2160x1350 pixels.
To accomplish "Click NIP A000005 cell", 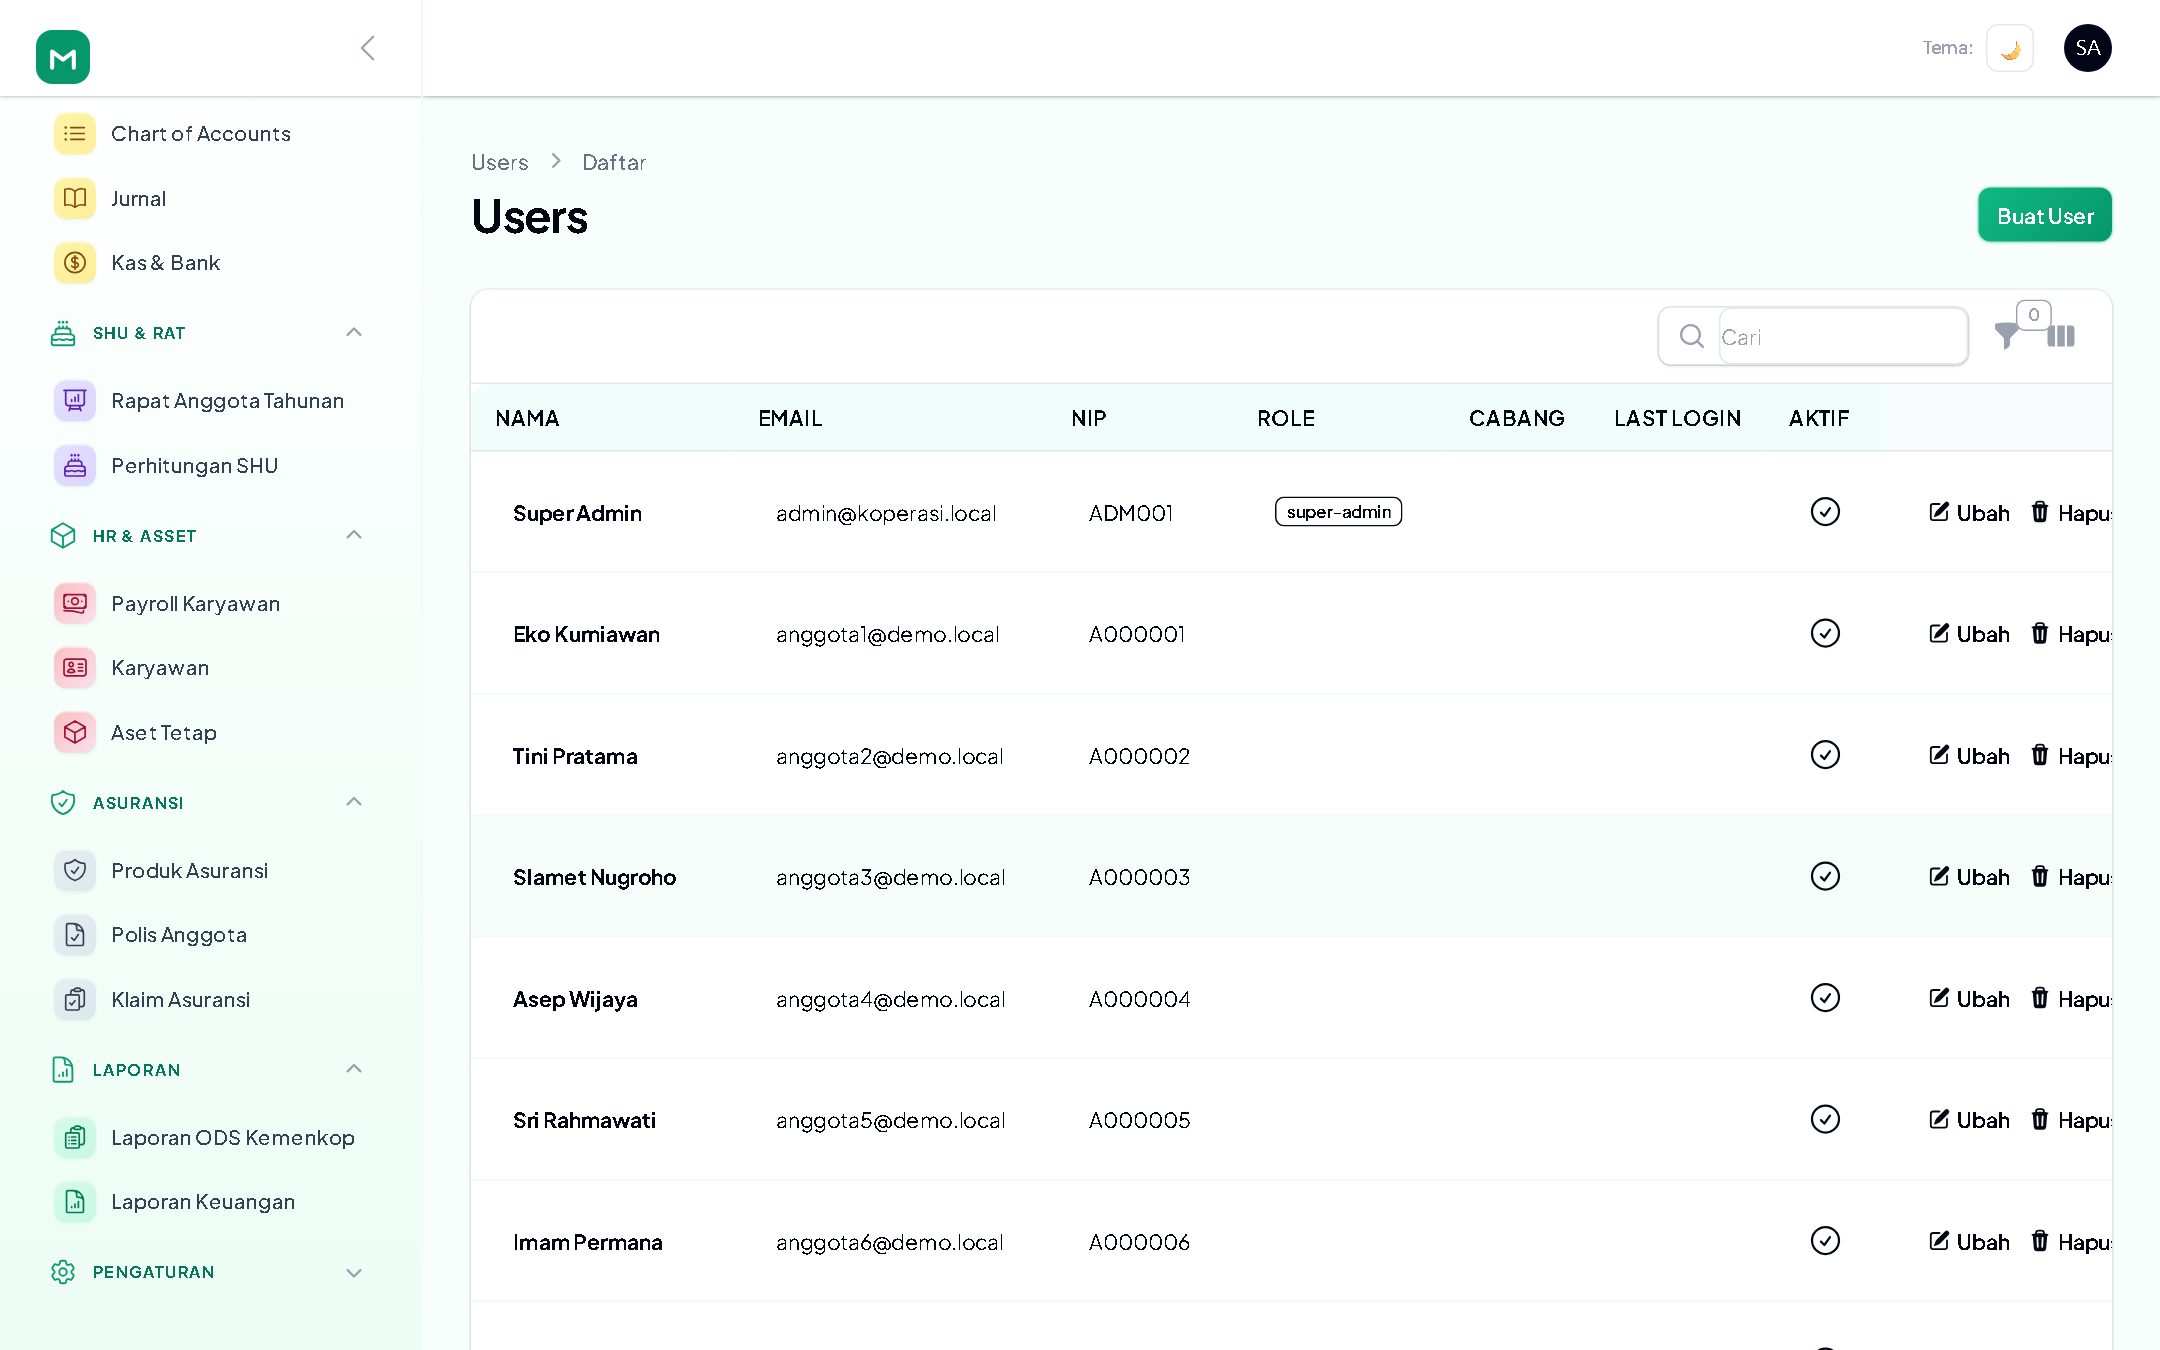I will tap(1139, 1120).
